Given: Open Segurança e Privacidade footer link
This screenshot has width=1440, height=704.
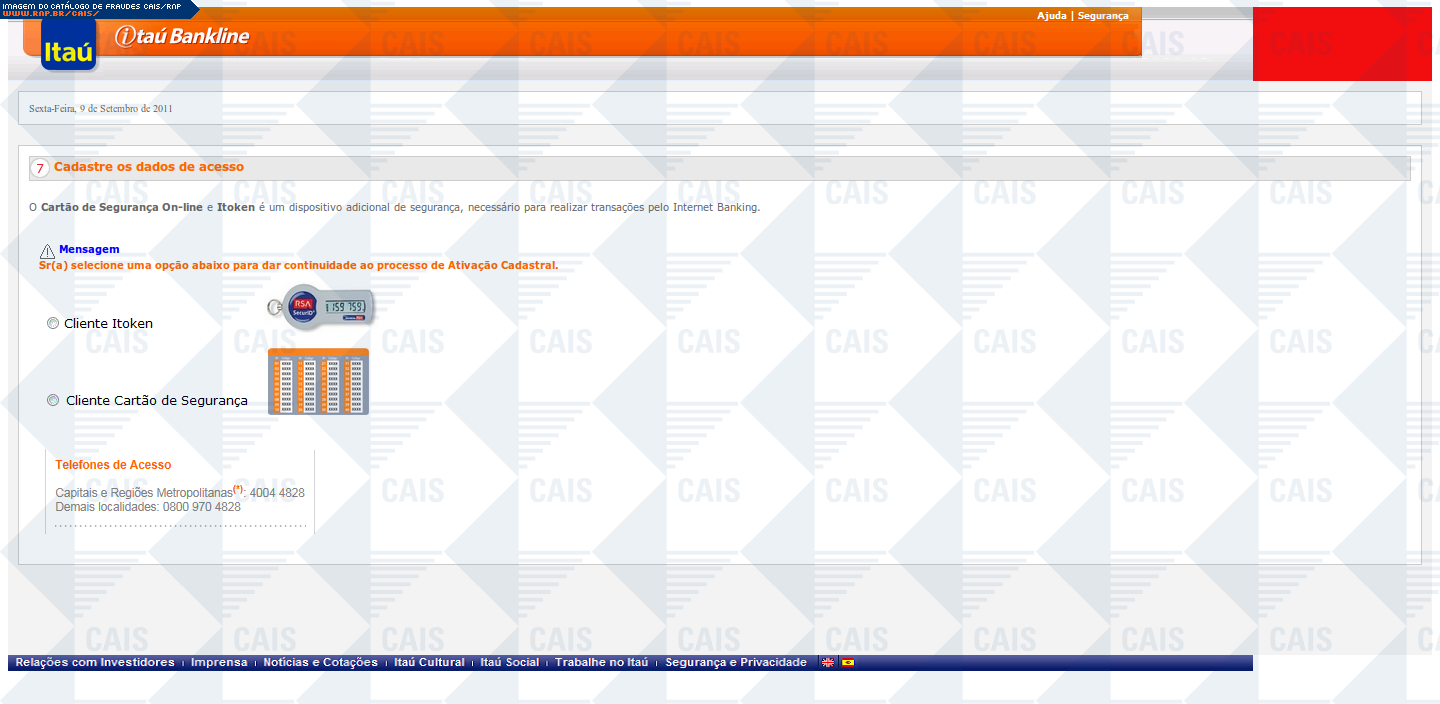Looking at the screenshot, I should pos(735,662).
